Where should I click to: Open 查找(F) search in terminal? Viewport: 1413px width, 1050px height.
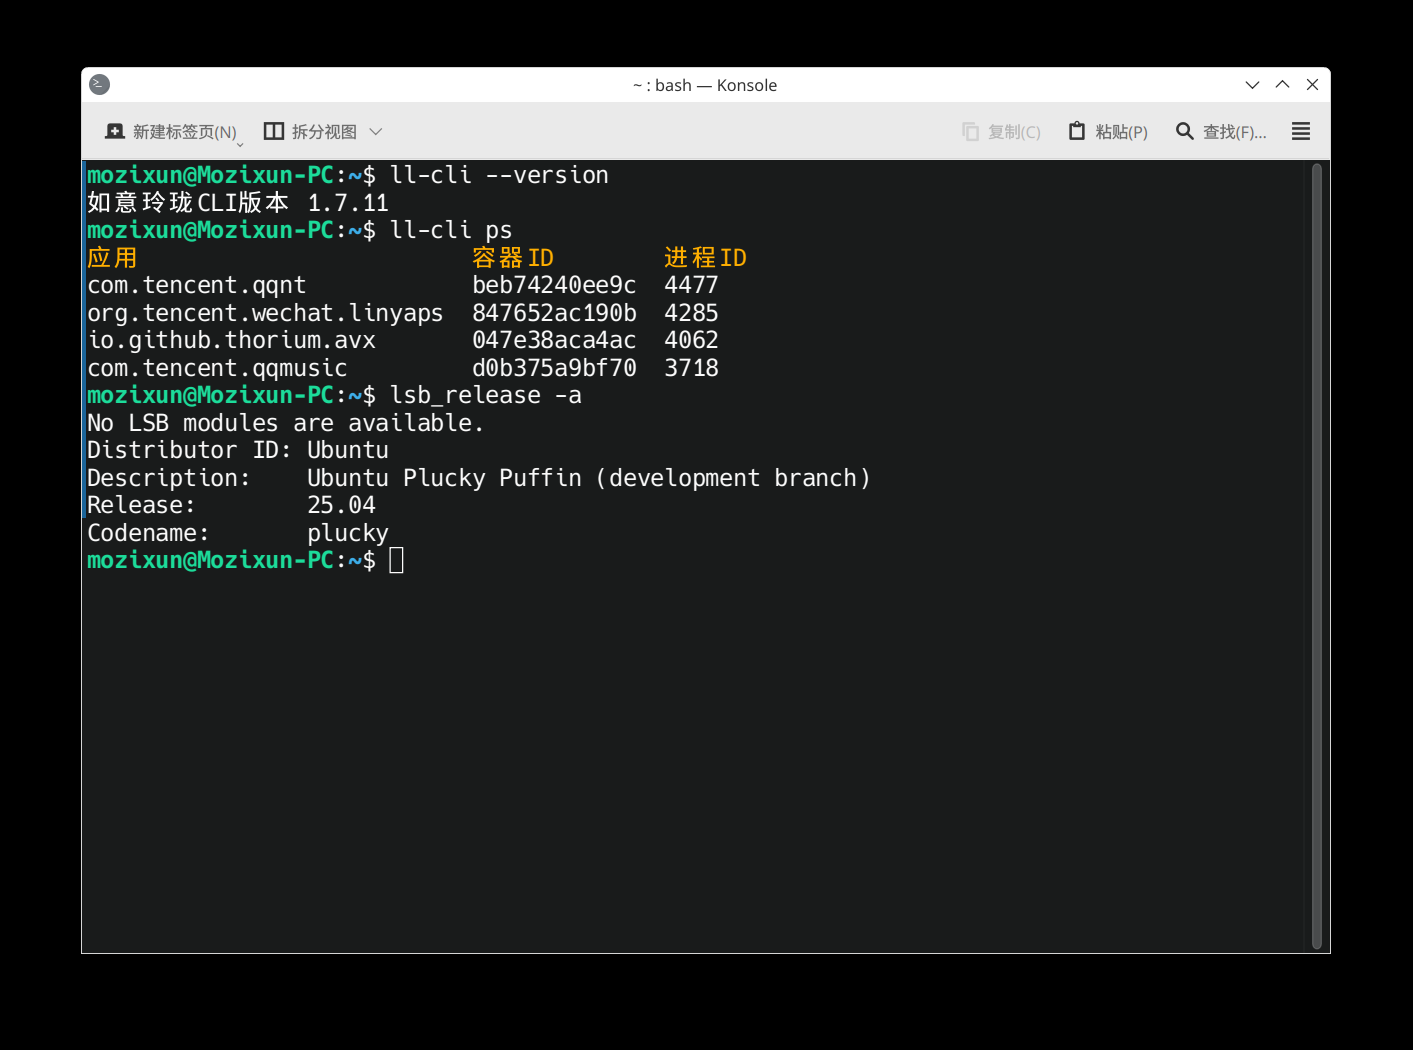point(1221,132)
